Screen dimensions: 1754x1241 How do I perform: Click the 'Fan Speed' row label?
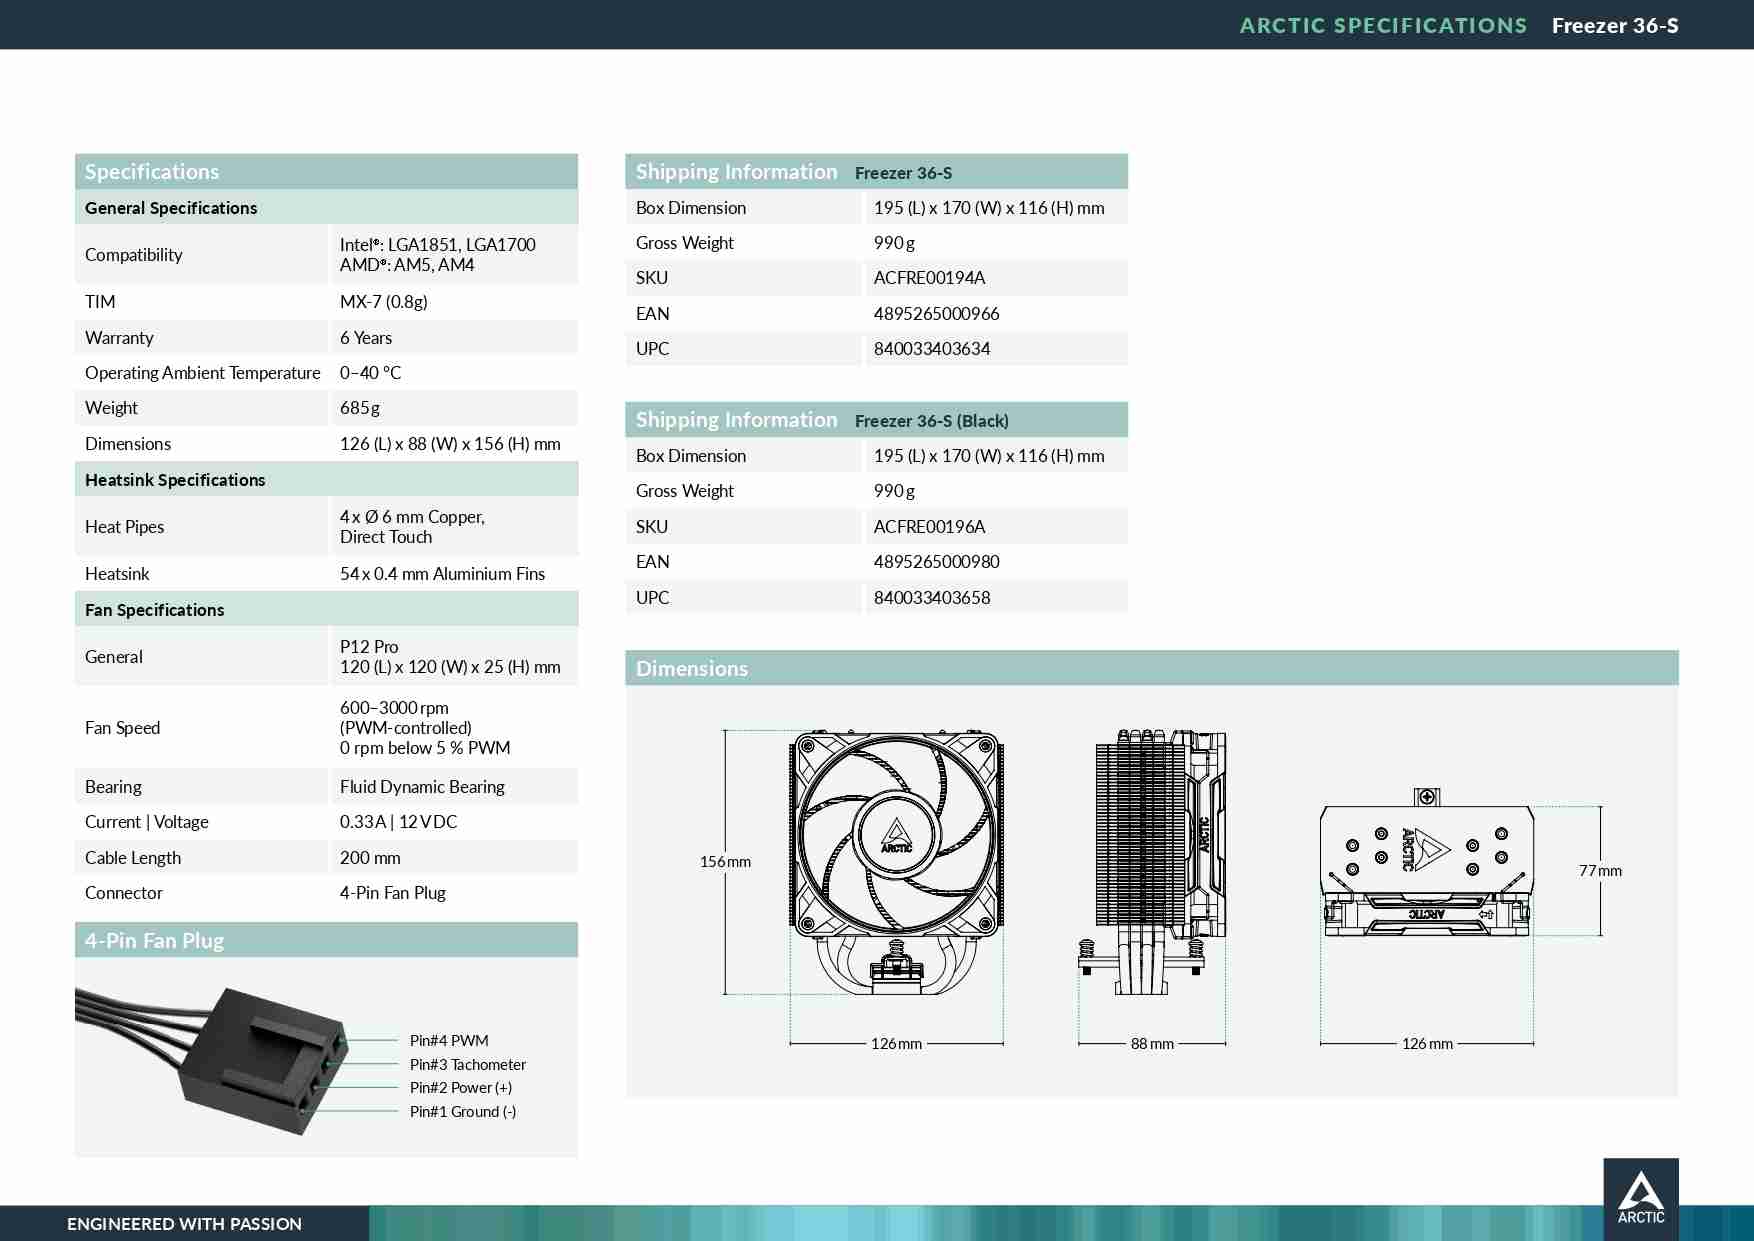coord(122,728)
